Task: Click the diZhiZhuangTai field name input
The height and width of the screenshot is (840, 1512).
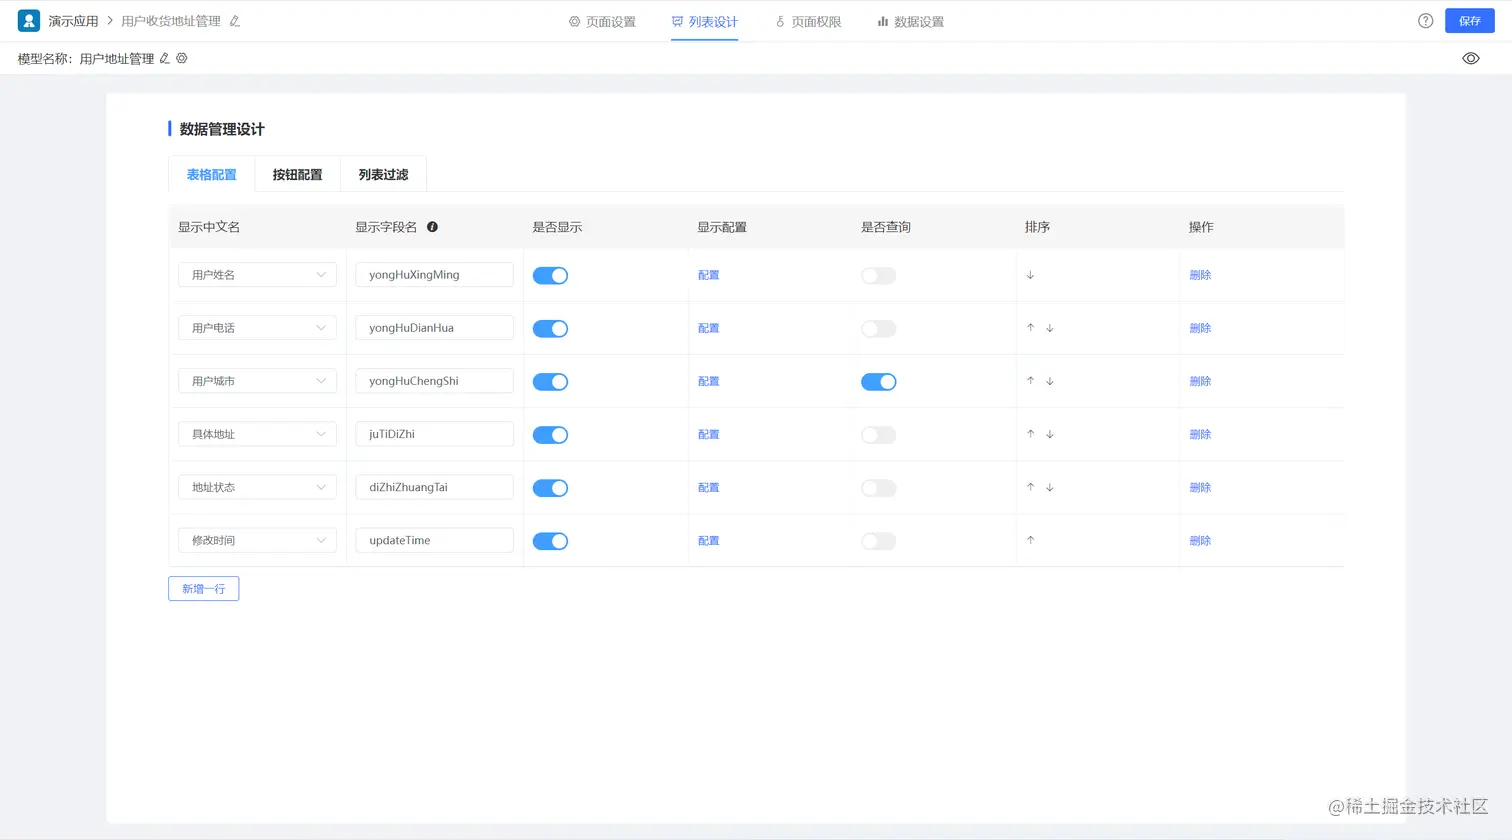Action: click(x=434, y=487)
